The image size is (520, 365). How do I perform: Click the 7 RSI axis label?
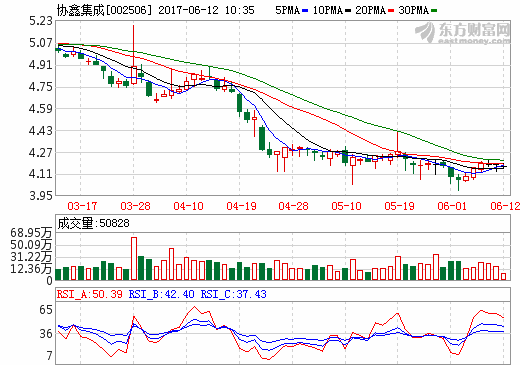pyautogui.click(x=49, y=356)
